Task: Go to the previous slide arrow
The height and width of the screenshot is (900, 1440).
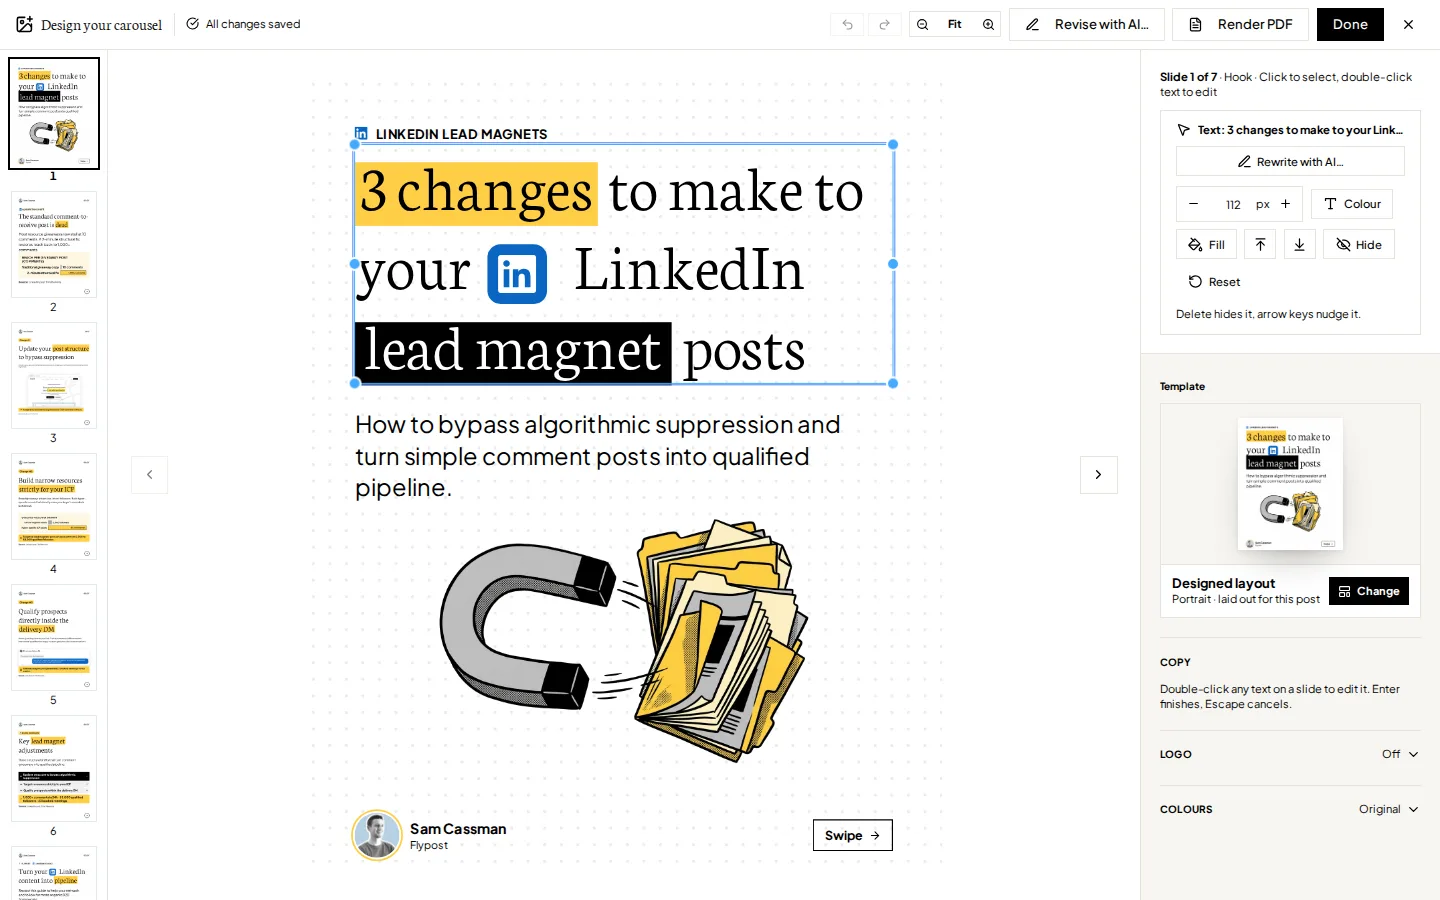Action: [x=150, y=475]
